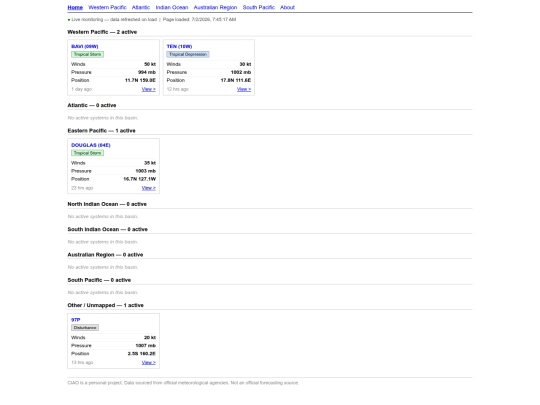Click the Eastern Pacific section heading

click(101, 131)
